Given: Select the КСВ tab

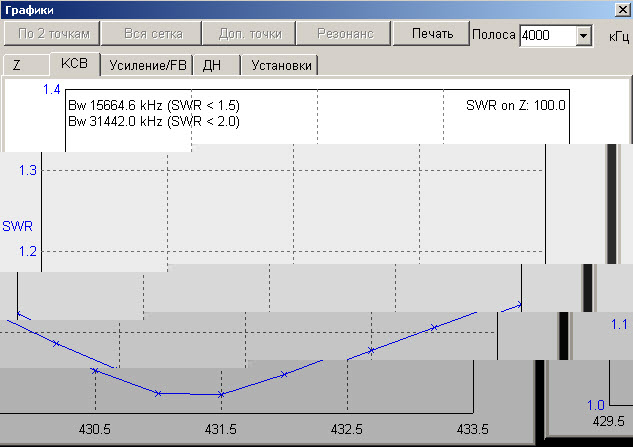Looking at the screenshot, I should pyautogui.click(x=74, y=64).
